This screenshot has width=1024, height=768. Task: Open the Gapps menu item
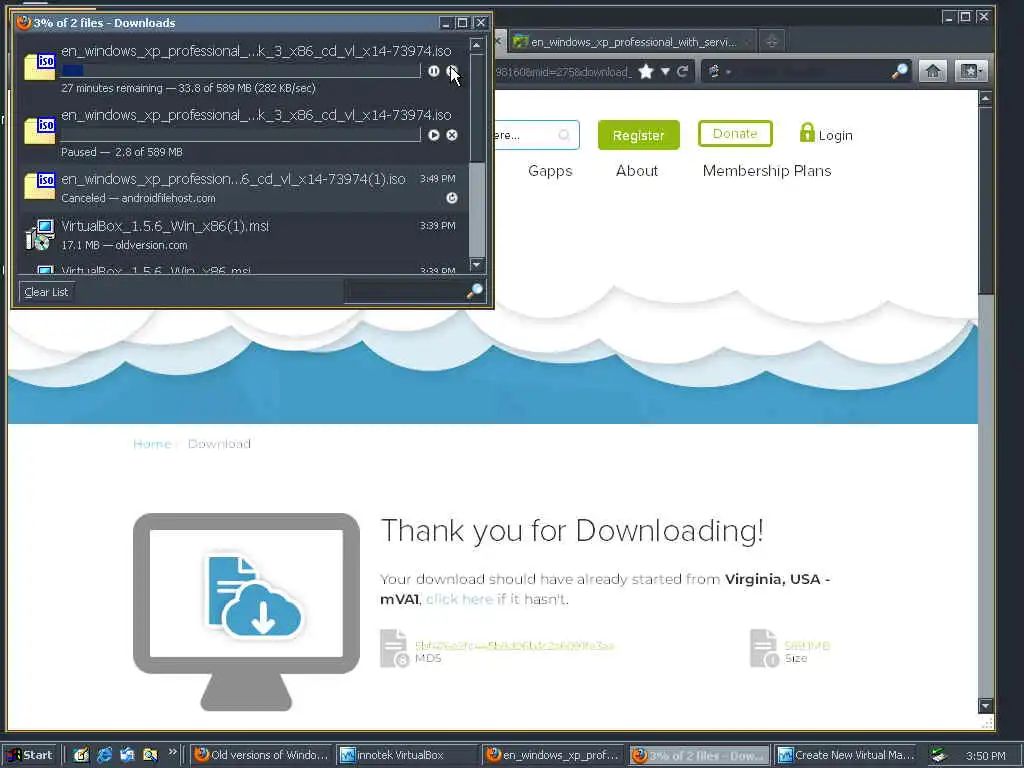pos(550,171)
